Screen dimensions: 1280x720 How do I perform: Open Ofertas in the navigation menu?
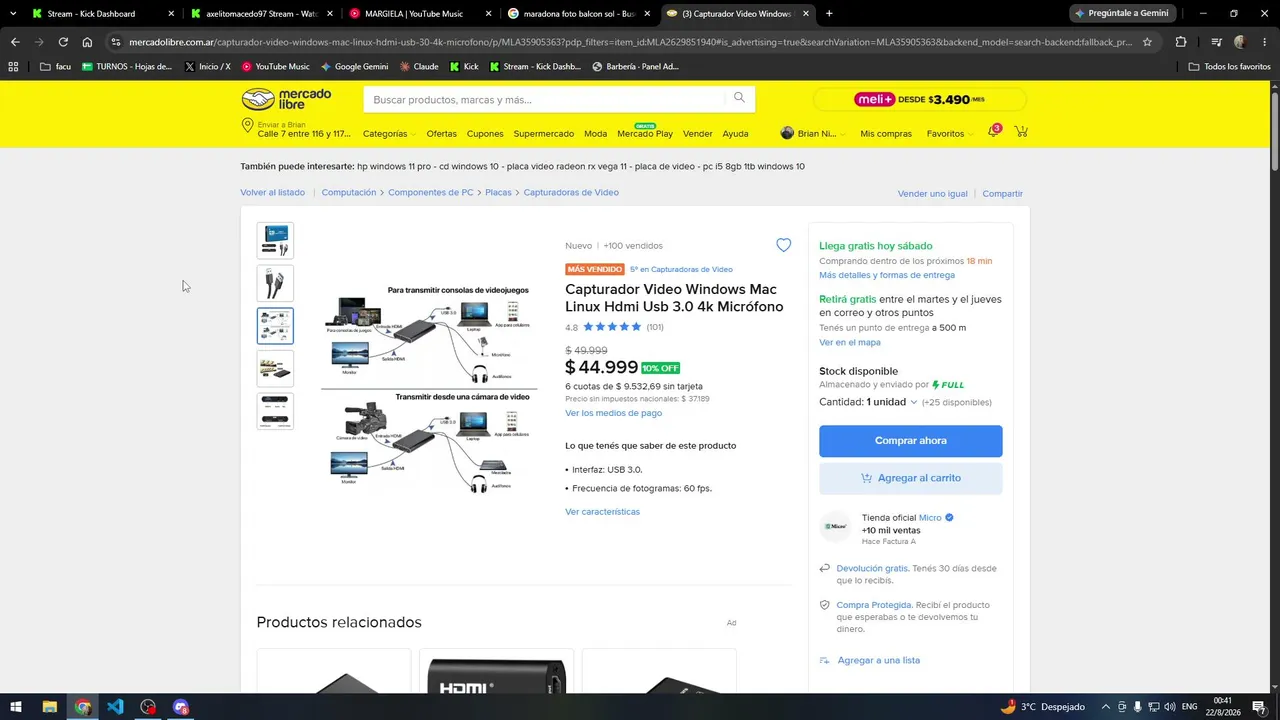441,133
